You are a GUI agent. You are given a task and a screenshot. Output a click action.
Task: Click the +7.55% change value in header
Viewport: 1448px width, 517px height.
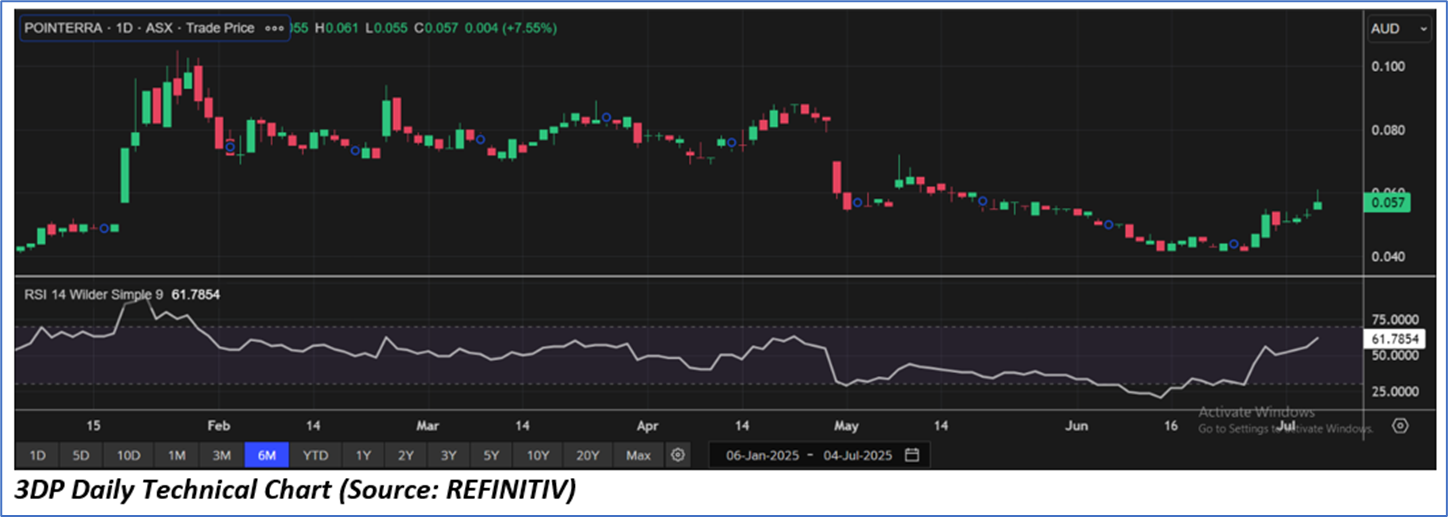click(x=530, y=28)
